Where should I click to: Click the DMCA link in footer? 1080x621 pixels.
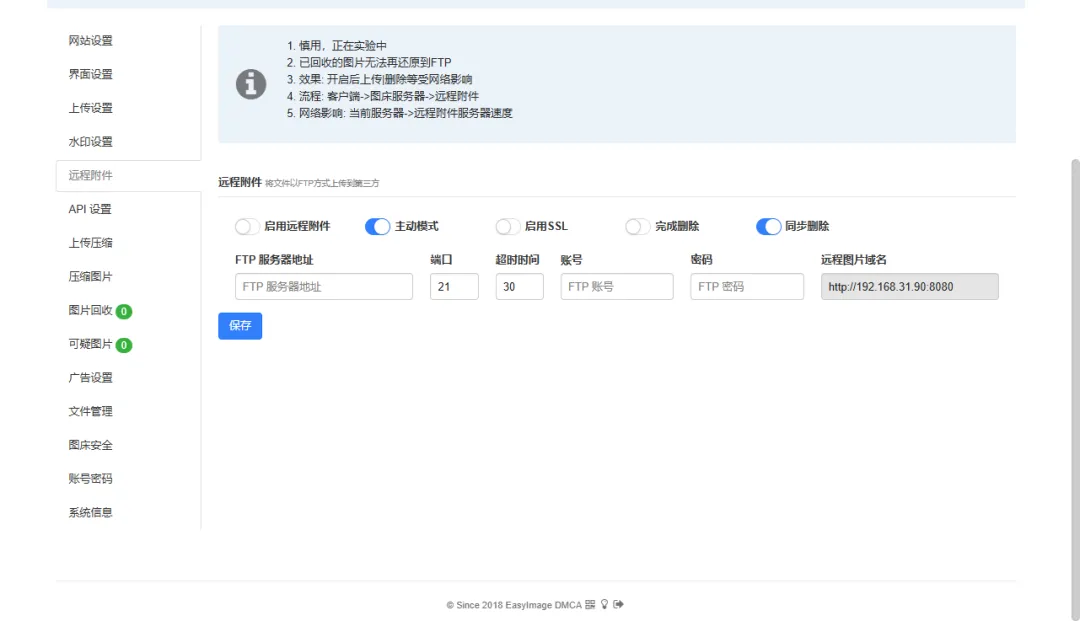[569, 605]
